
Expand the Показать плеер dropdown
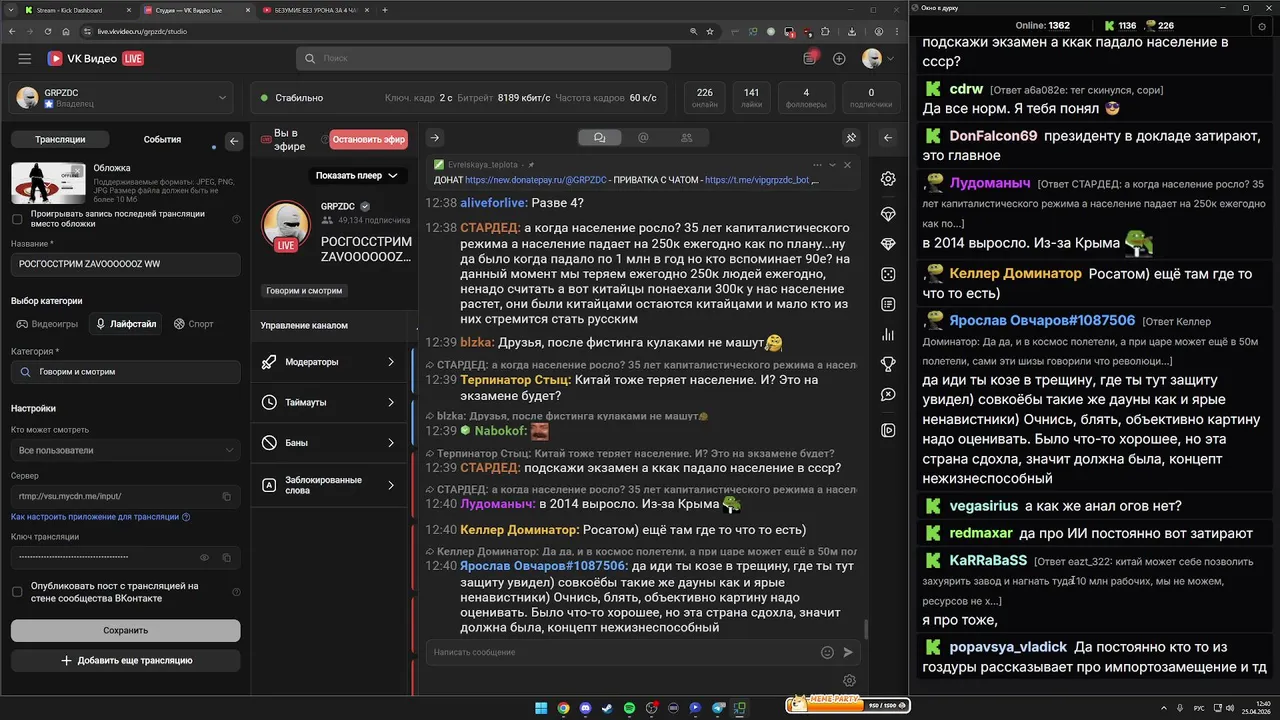click(357, 175)
